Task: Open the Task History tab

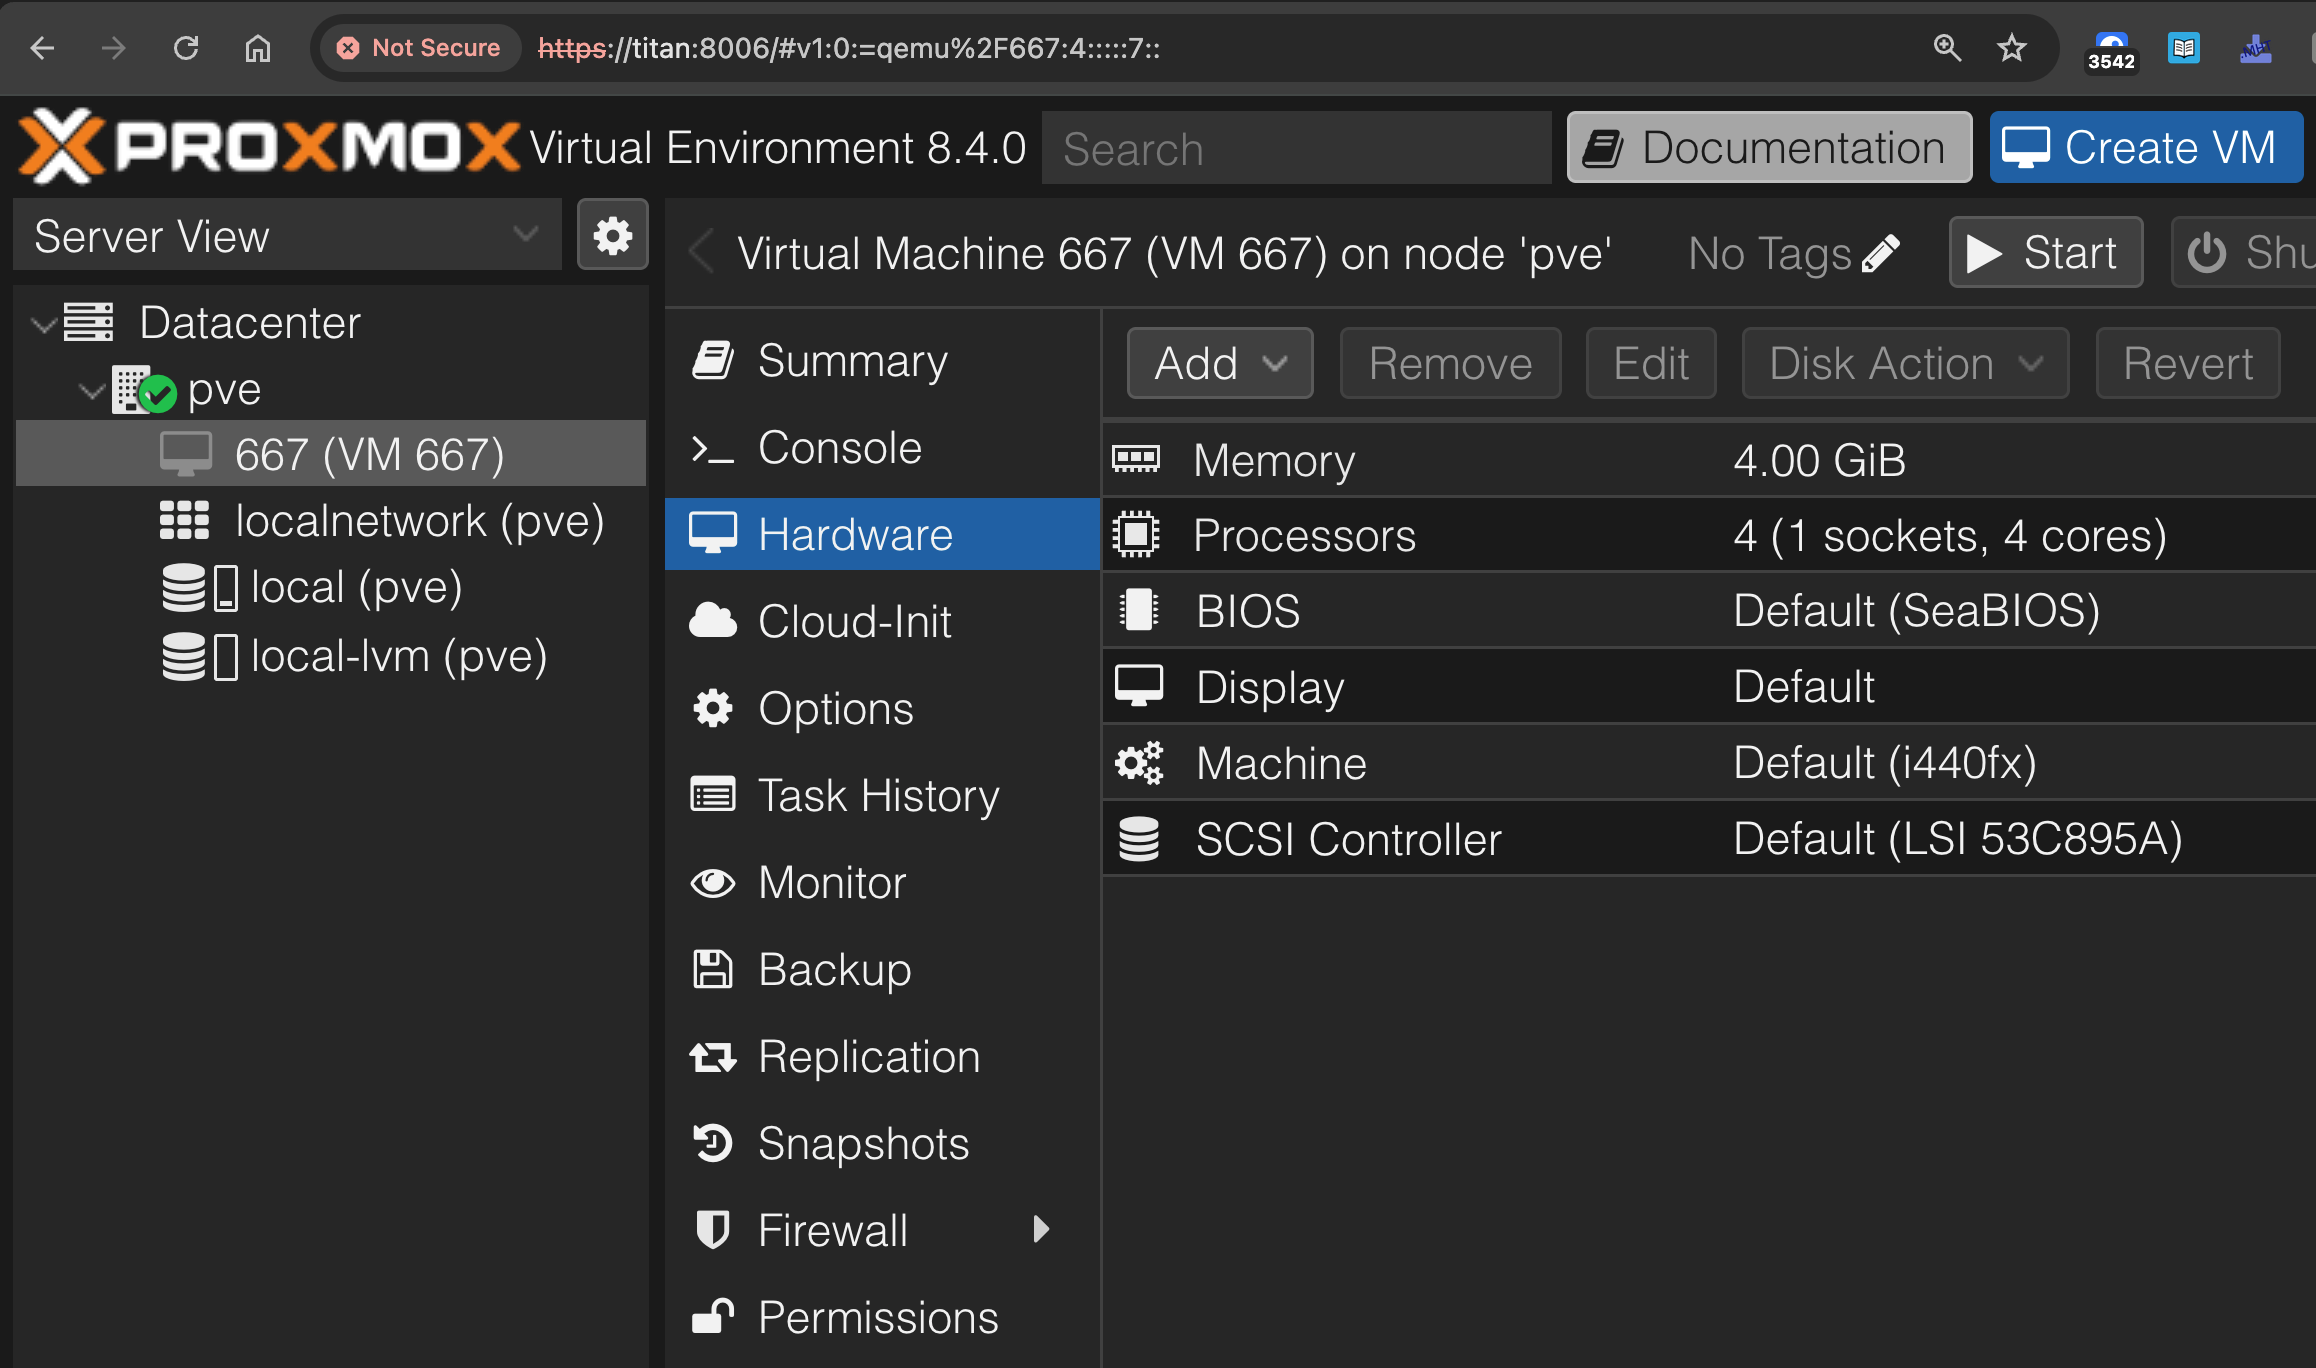Action: (882, 795)
